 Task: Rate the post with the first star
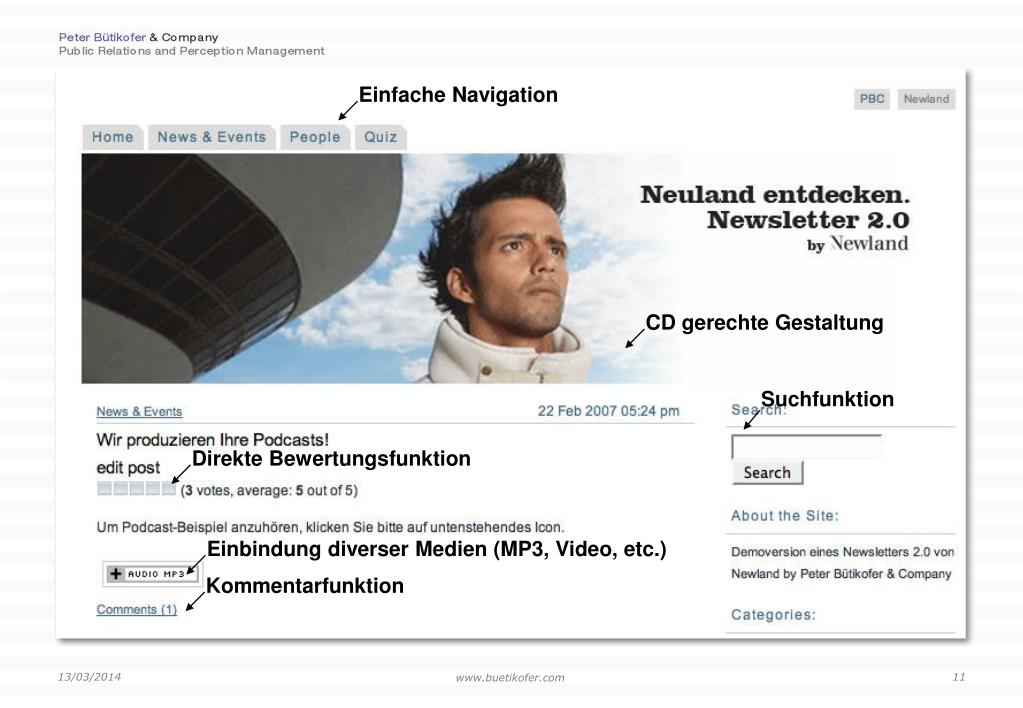(x=104, y=488)
